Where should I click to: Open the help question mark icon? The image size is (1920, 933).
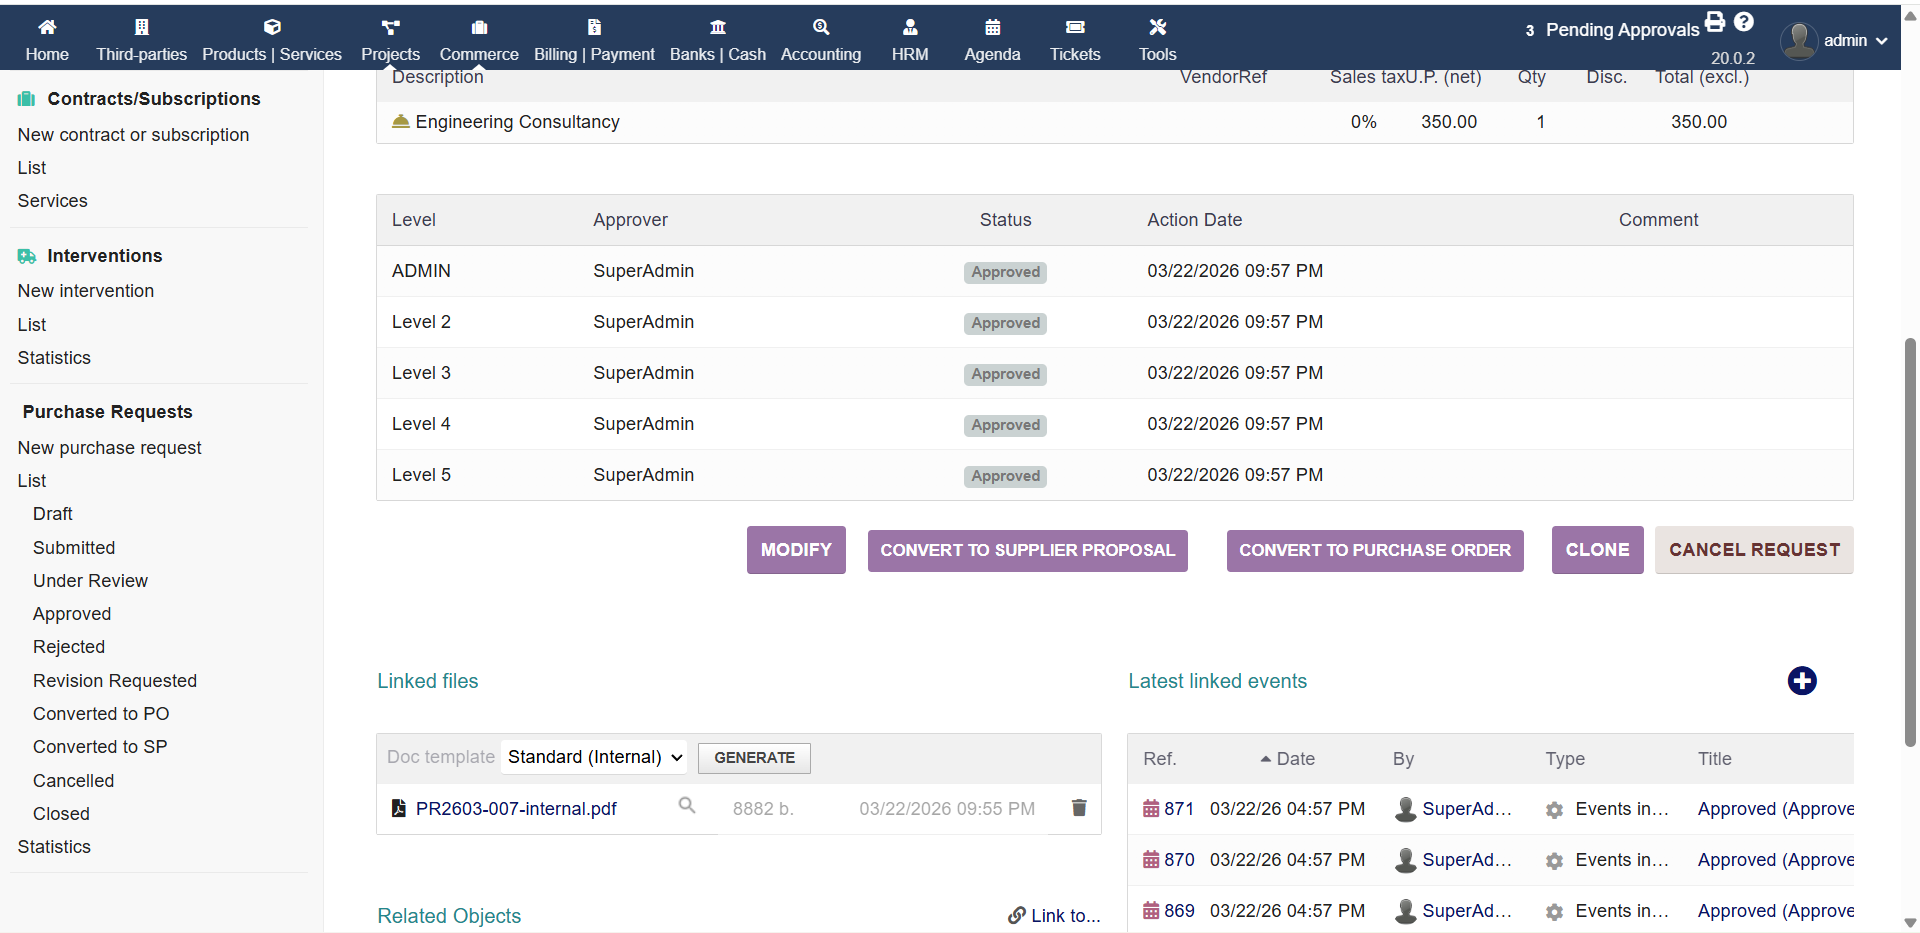(1744, 22)
